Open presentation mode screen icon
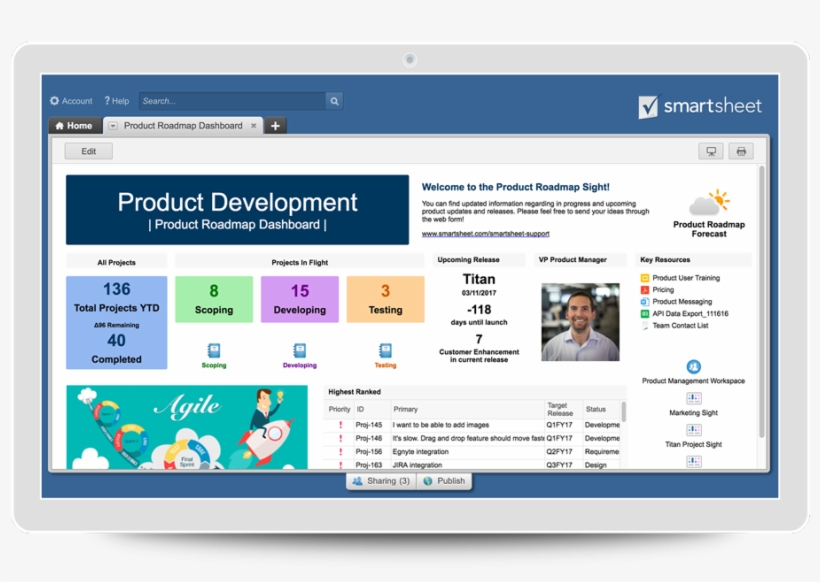 click(x=711, y=151)
